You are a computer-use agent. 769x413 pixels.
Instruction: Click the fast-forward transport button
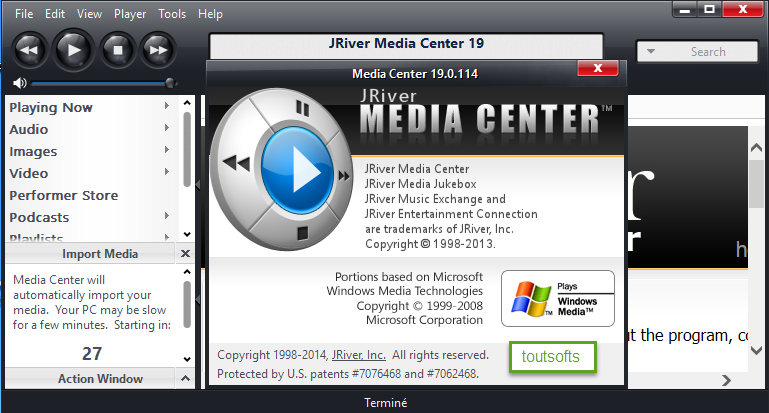pos(158,50)
